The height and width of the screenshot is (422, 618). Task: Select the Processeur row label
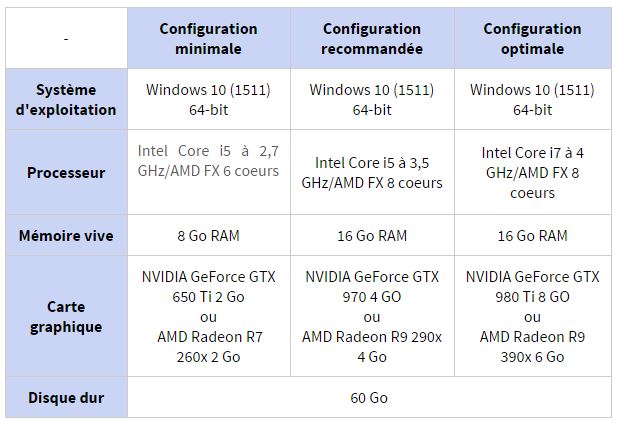[x=66, y=172]
